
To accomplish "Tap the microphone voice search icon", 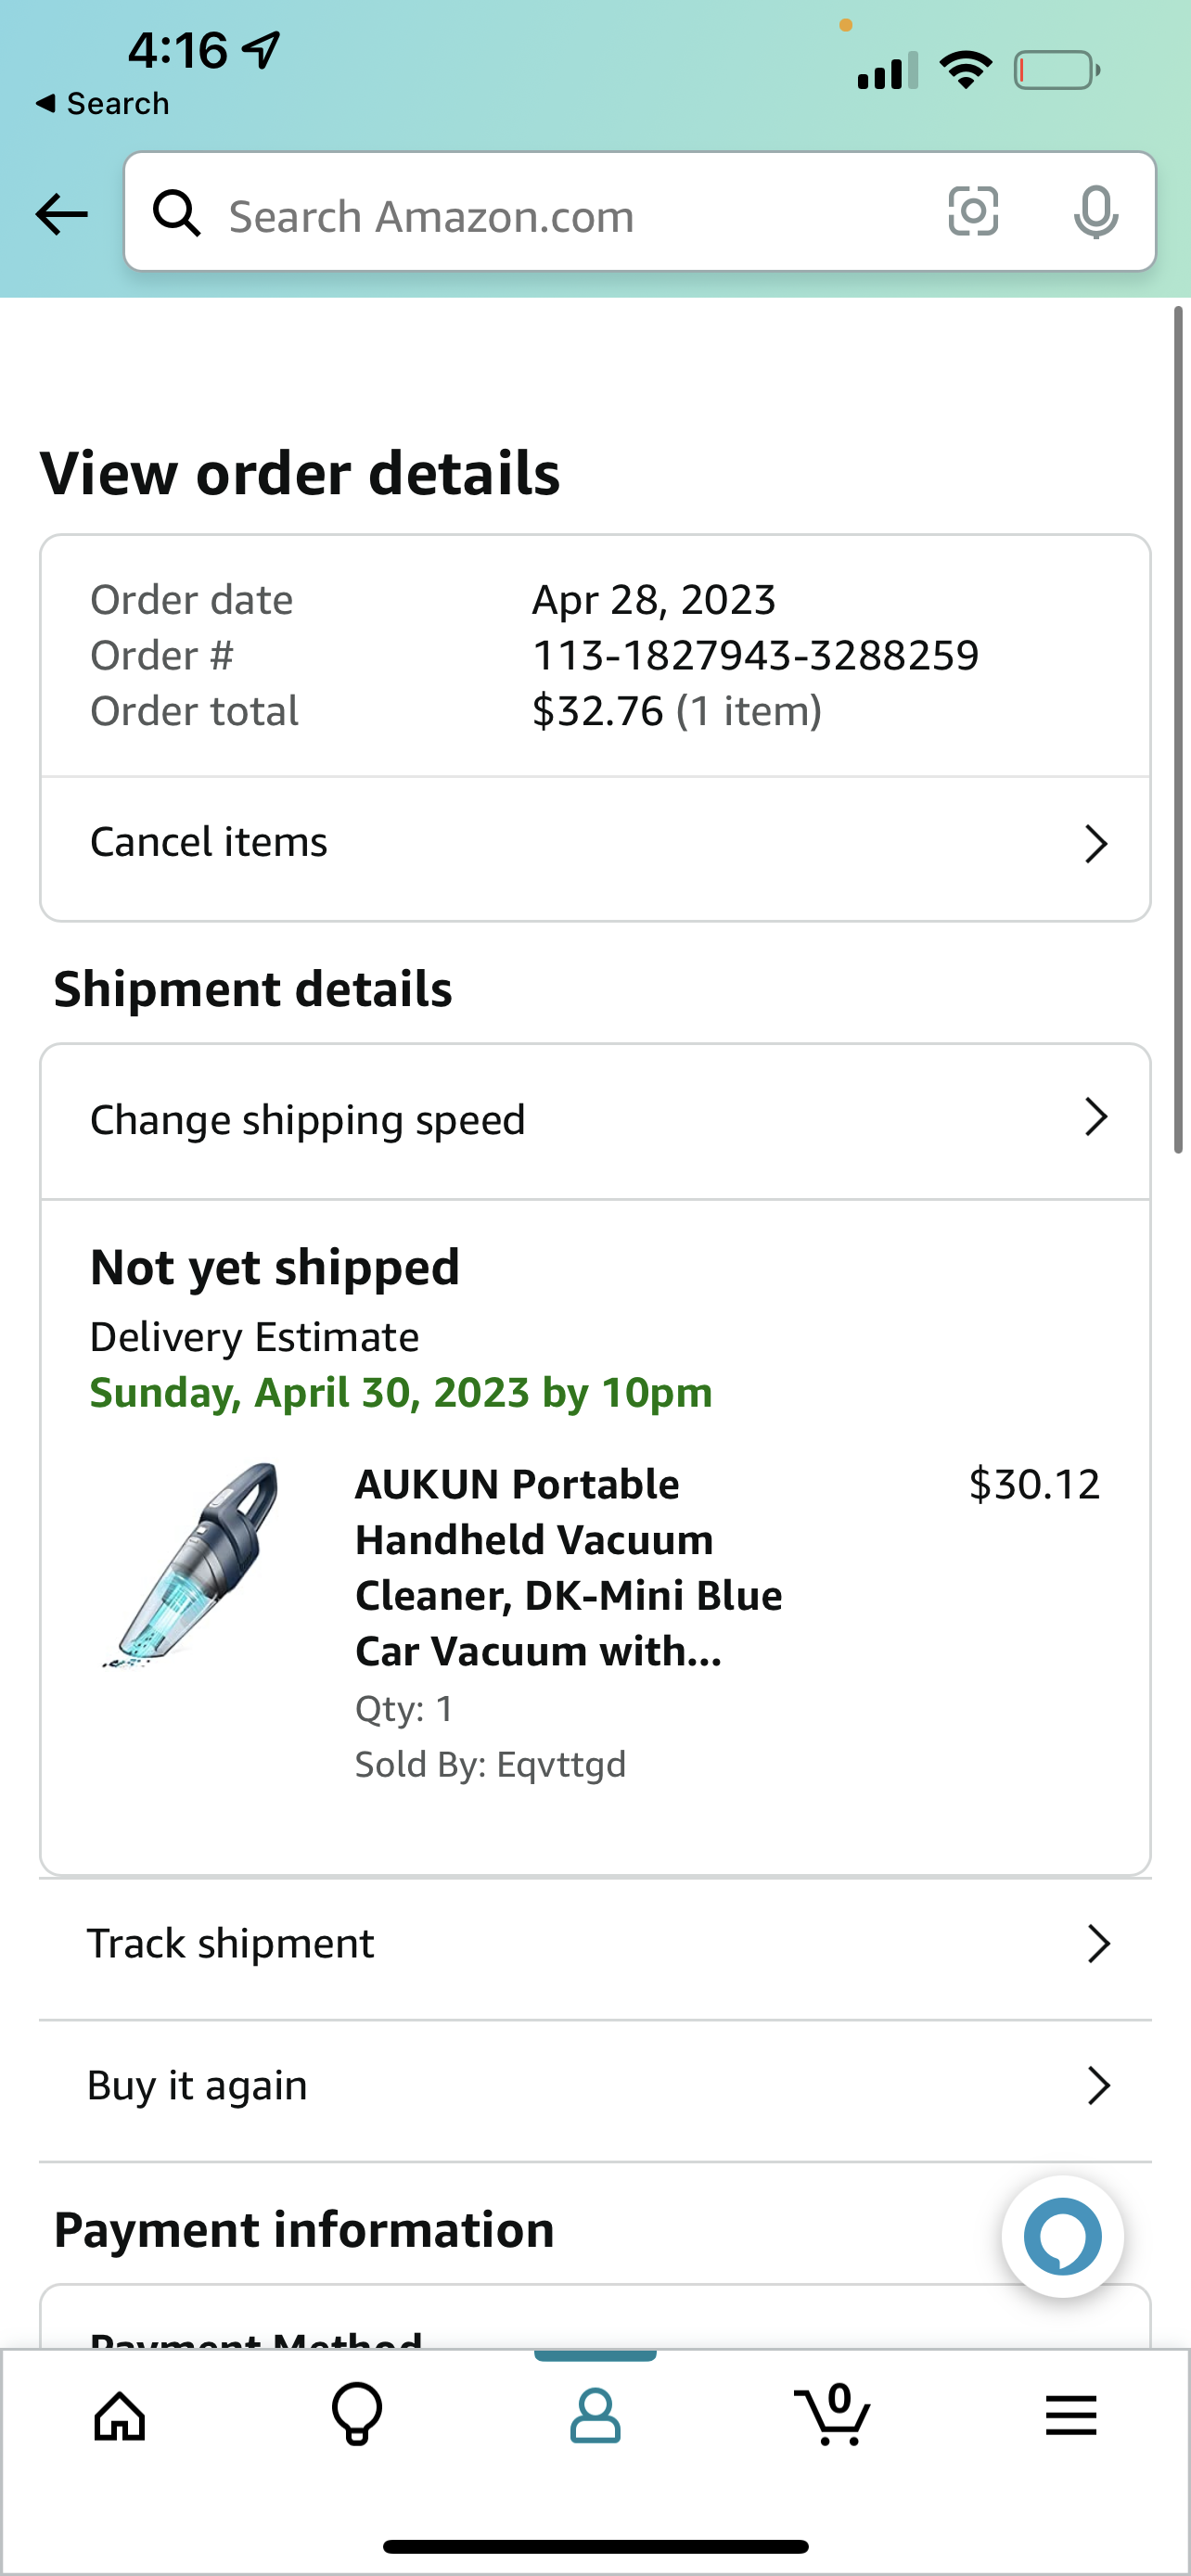I will click(1096, 212).
